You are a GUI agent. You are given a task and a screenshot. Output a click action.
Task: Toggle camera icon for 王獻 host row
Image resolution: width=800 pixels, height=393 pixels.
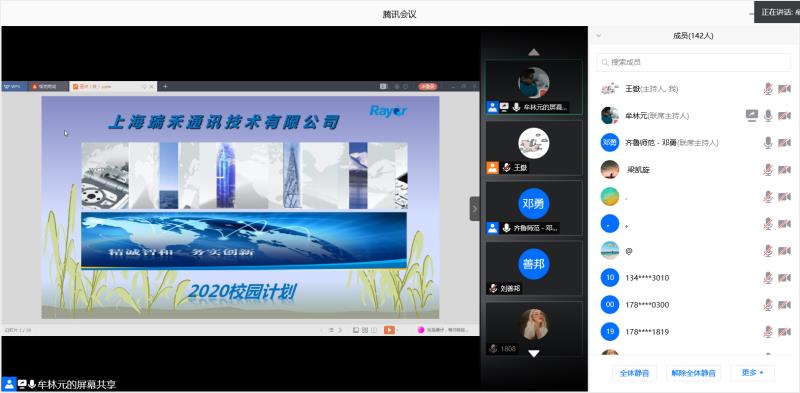pos(784,89)
